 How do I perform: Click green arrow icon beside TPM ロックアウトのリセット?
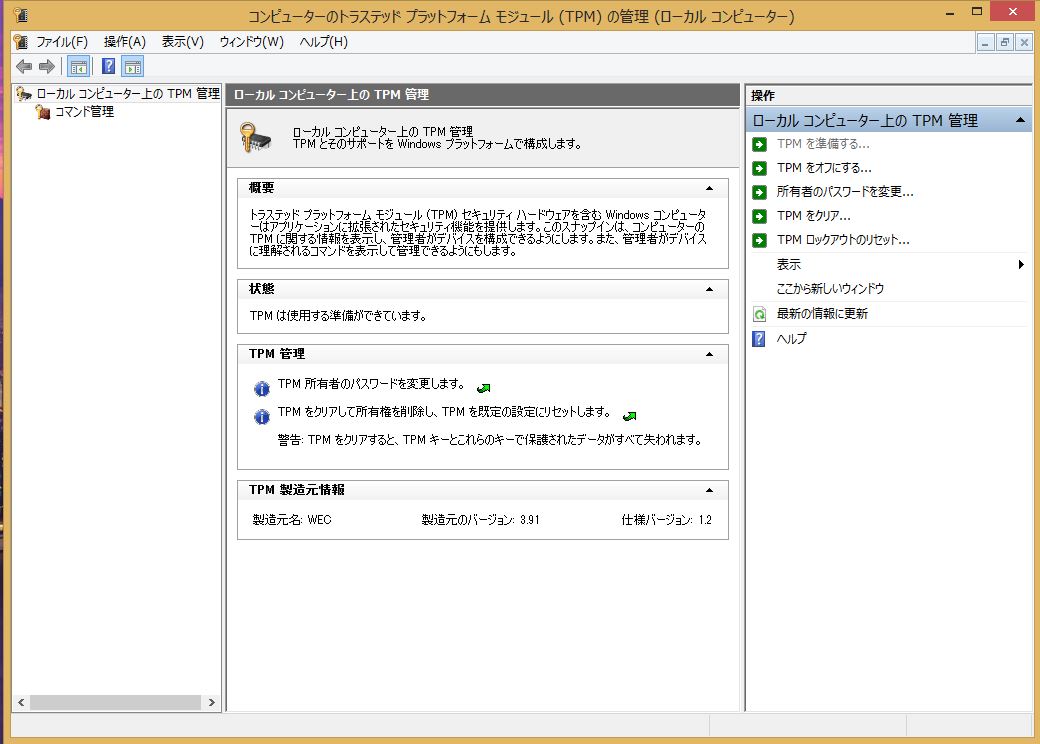point(759,240)
